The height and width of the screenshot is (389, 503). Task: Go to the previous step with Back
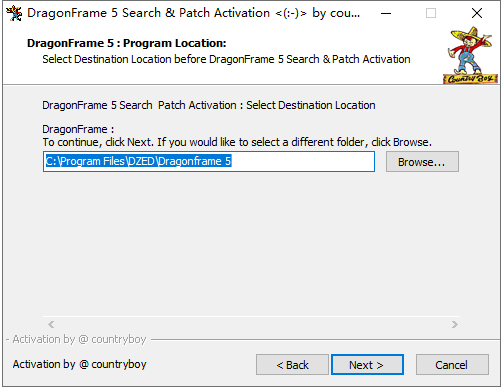[292, 365]
